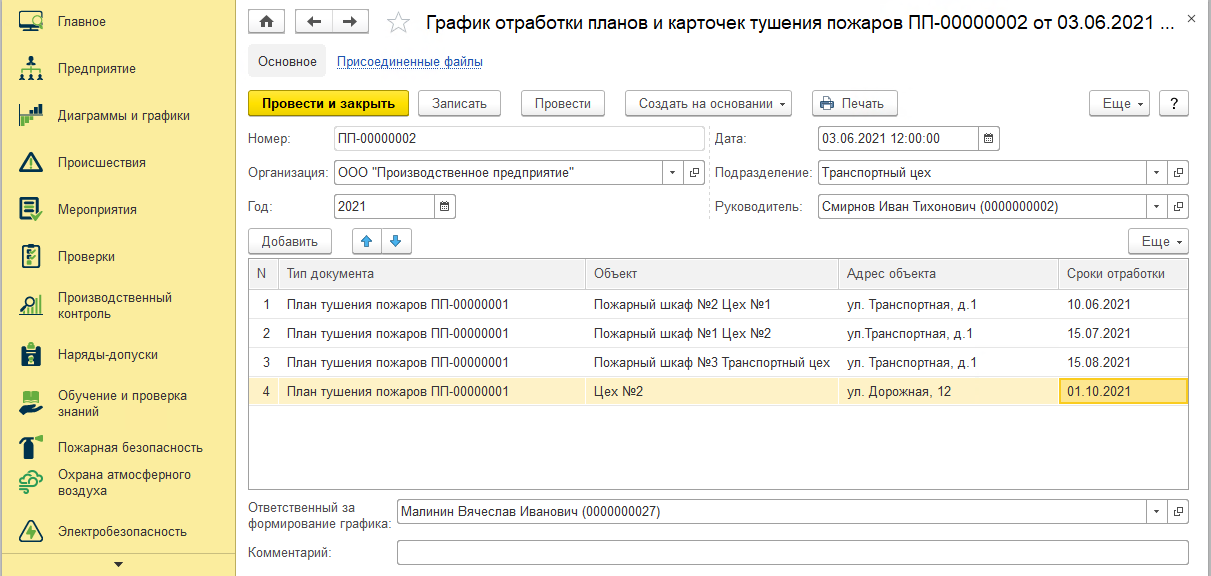Open the Электробезопасность sidebar icon
Viewport: 1211px width, 576px height.
pyautogui.click(x=31, y=531)
